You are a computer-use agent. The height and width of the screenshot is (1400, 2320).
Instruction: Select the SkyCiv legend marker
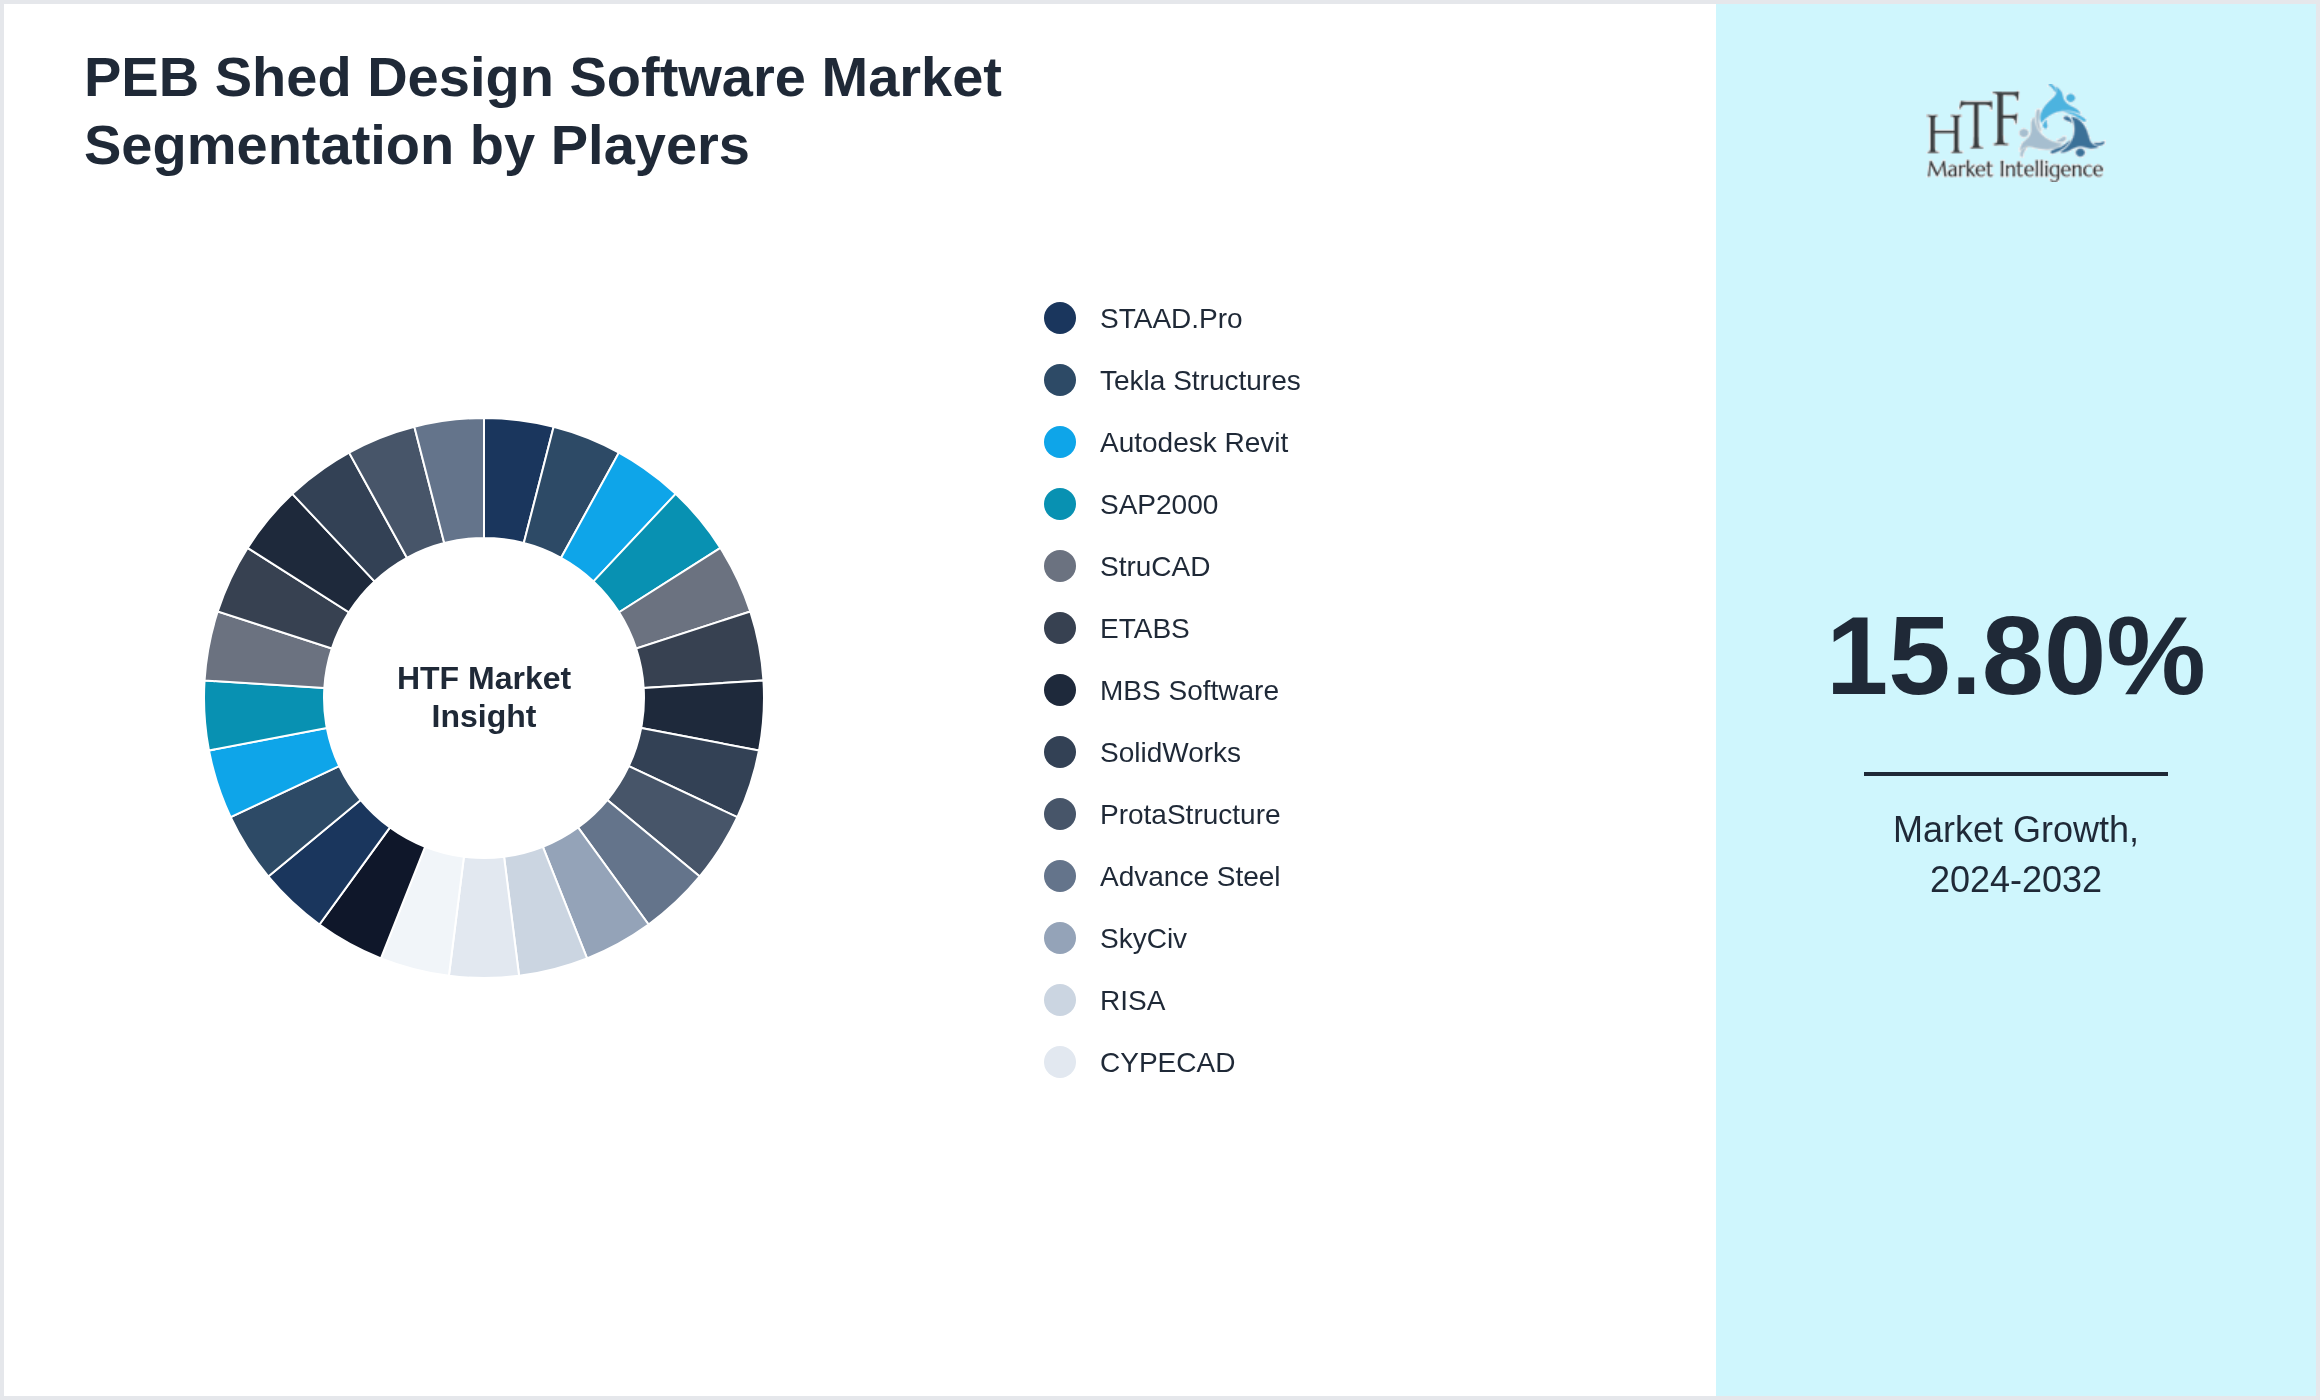click(x=1059, y=938)
